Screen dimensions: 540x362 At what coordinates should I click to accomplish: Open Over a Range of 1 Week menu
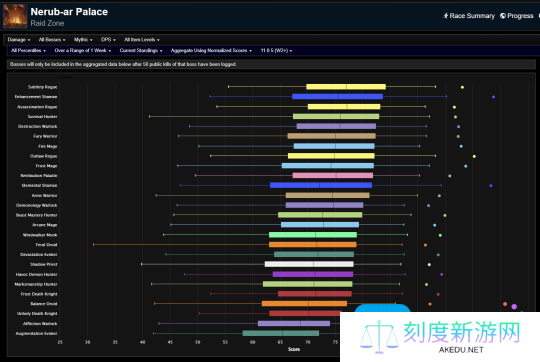(x=83, y=51)
